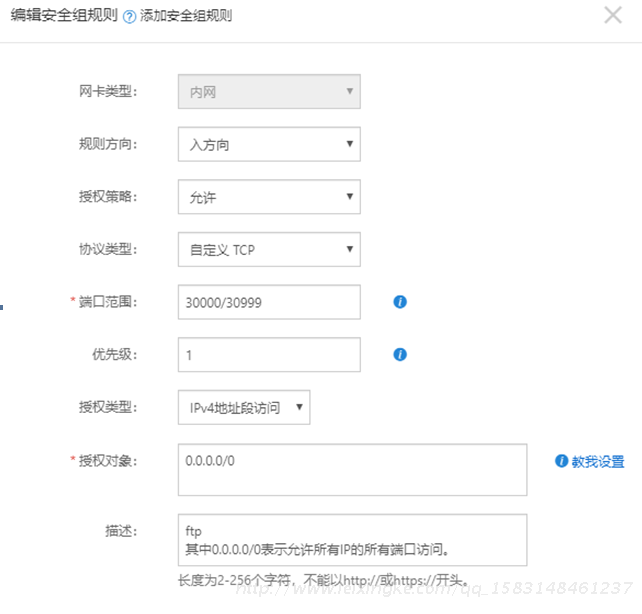
Task: Focus the 端口范围 input containing 30000/30999
Action: (268, 301)
